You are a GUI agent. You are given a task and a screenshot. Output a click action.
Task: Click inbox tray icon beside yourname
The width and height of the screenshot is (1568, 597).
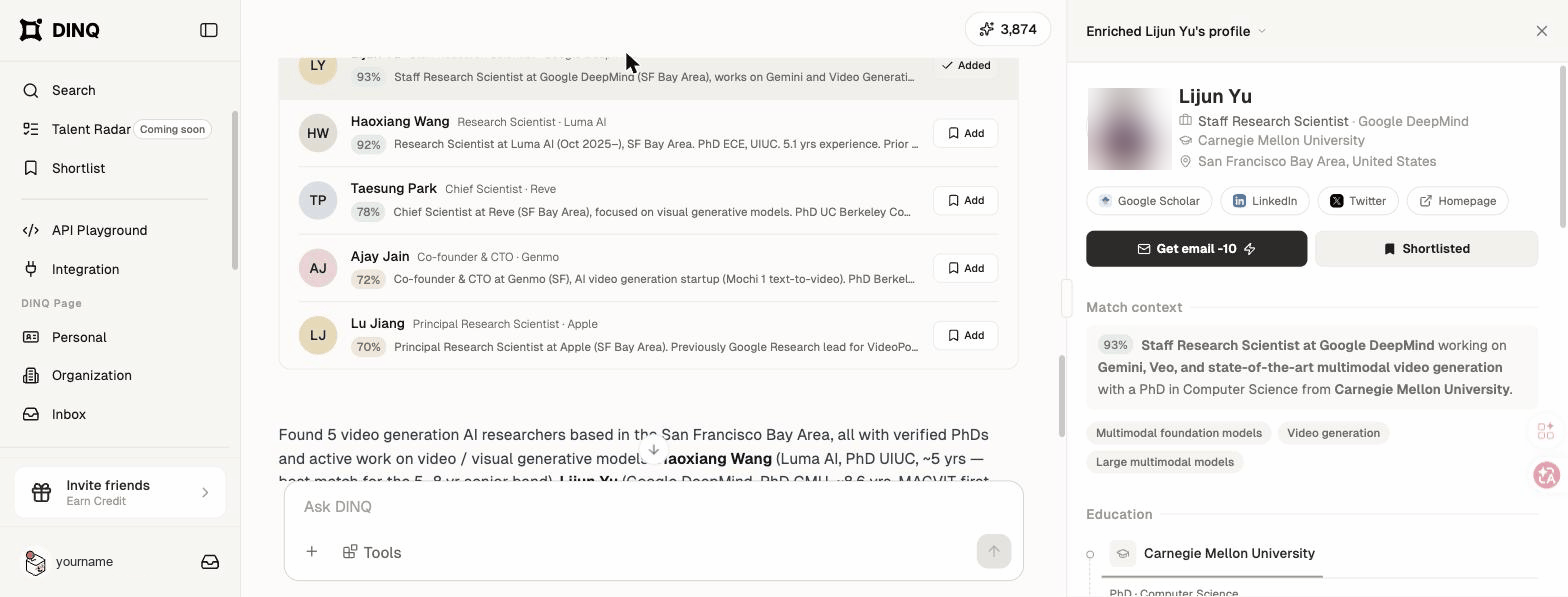click(x=210, y=562)
